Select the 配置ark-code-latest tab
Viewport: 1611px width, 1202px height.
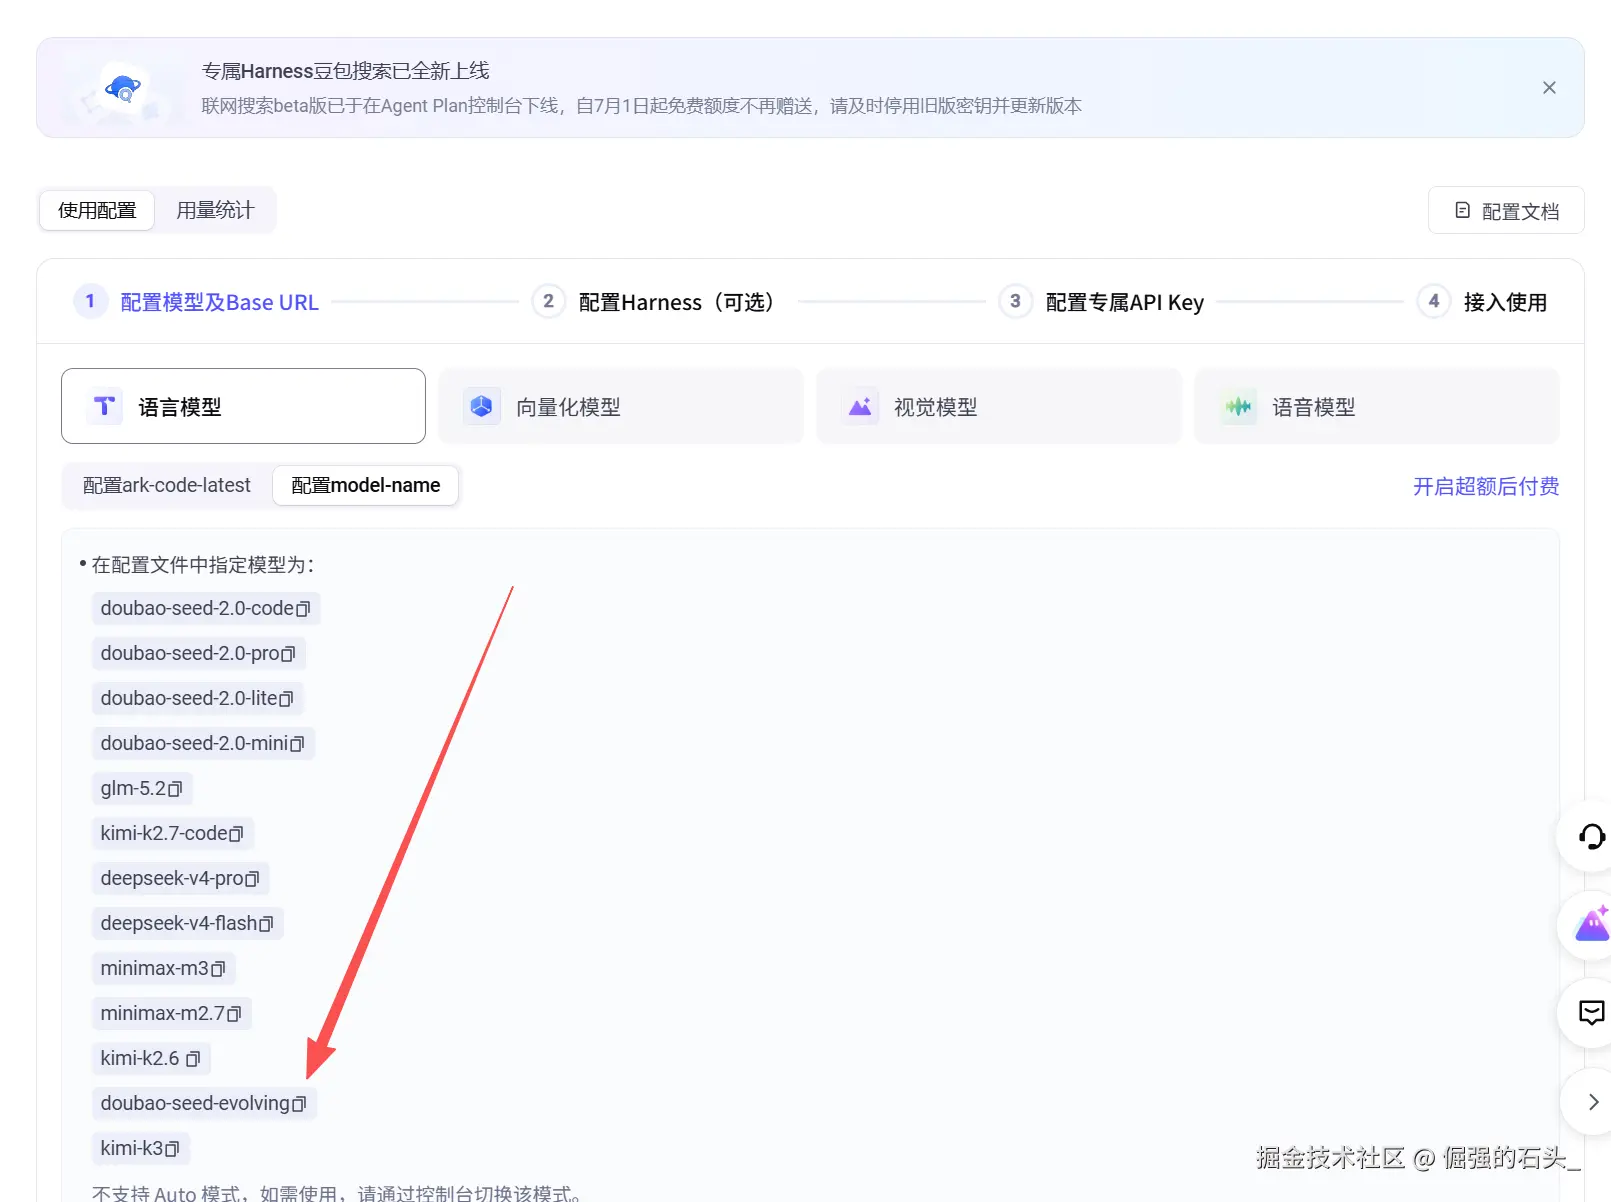point(167,485)
